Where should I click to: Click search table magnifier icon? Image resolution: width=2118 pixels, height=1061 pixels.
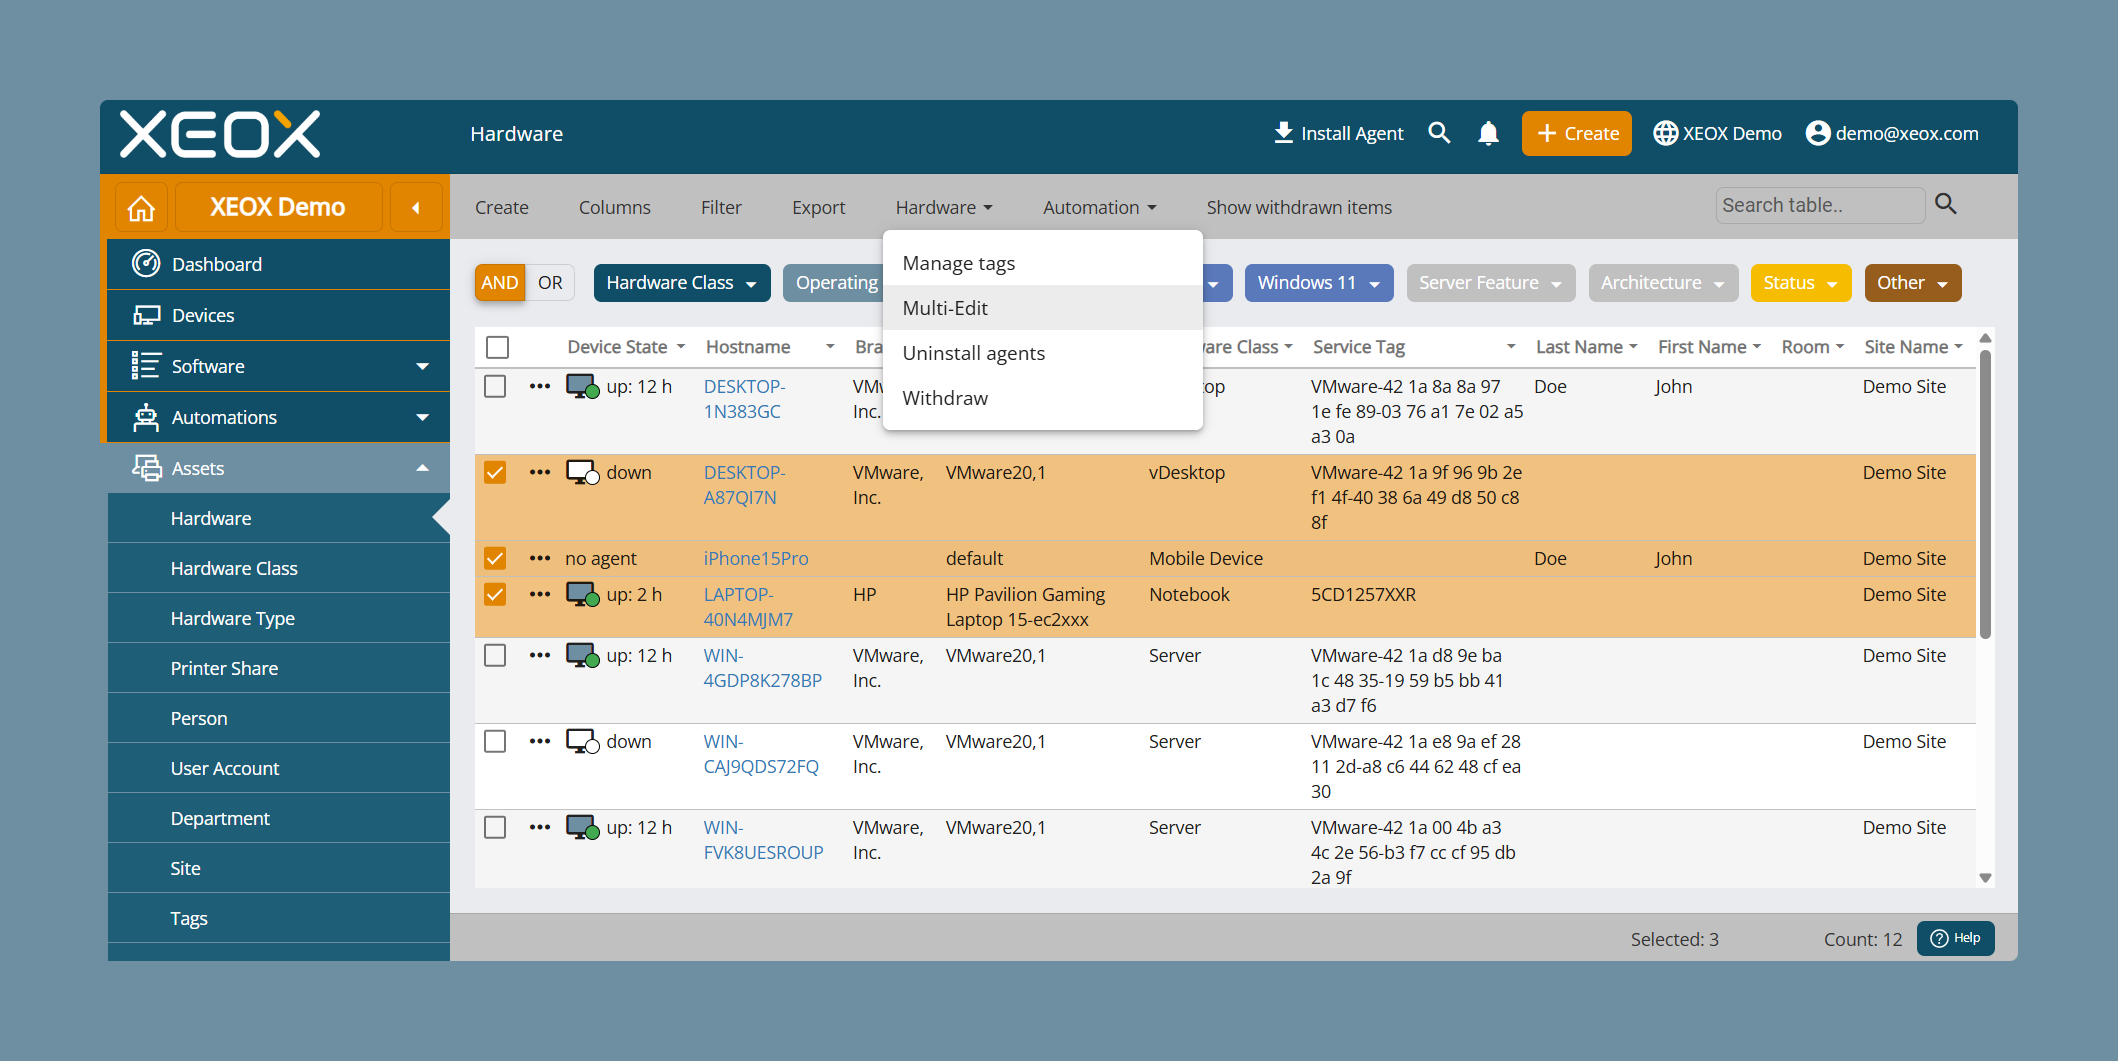[x=1945, y=204]
